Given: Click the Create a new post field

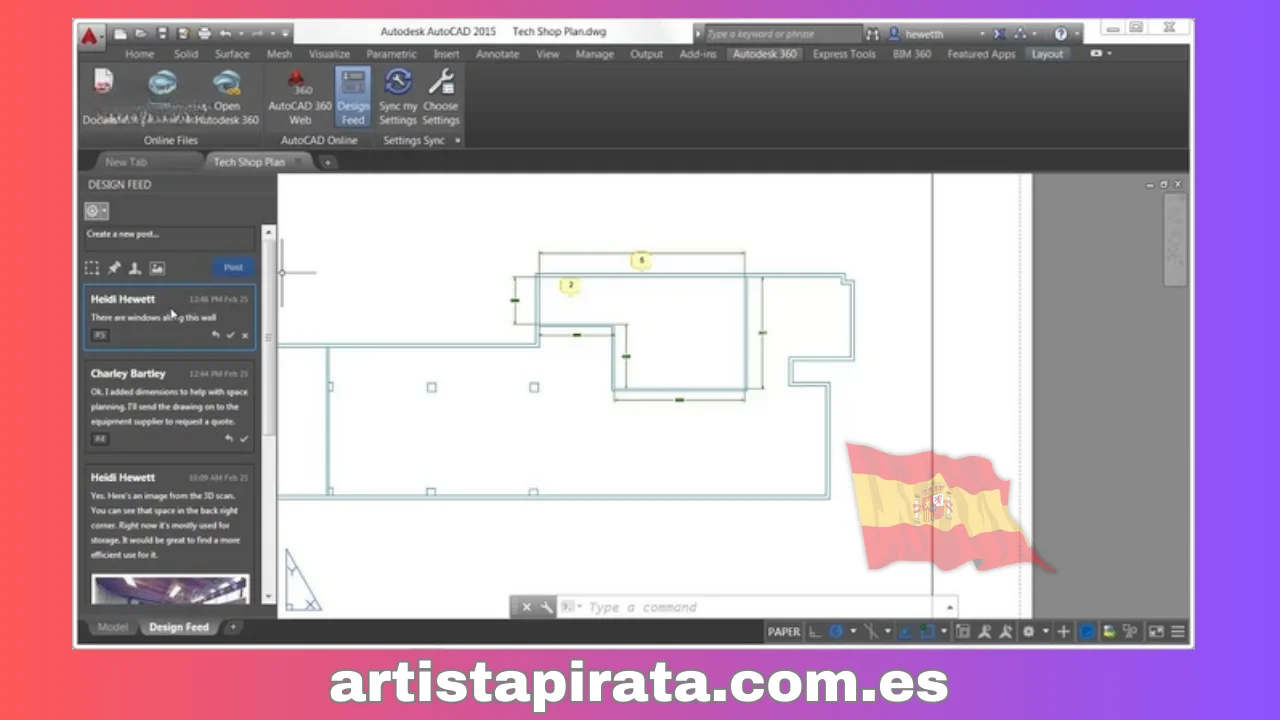Looking at the screenshot, I should [x=169, y=239].
